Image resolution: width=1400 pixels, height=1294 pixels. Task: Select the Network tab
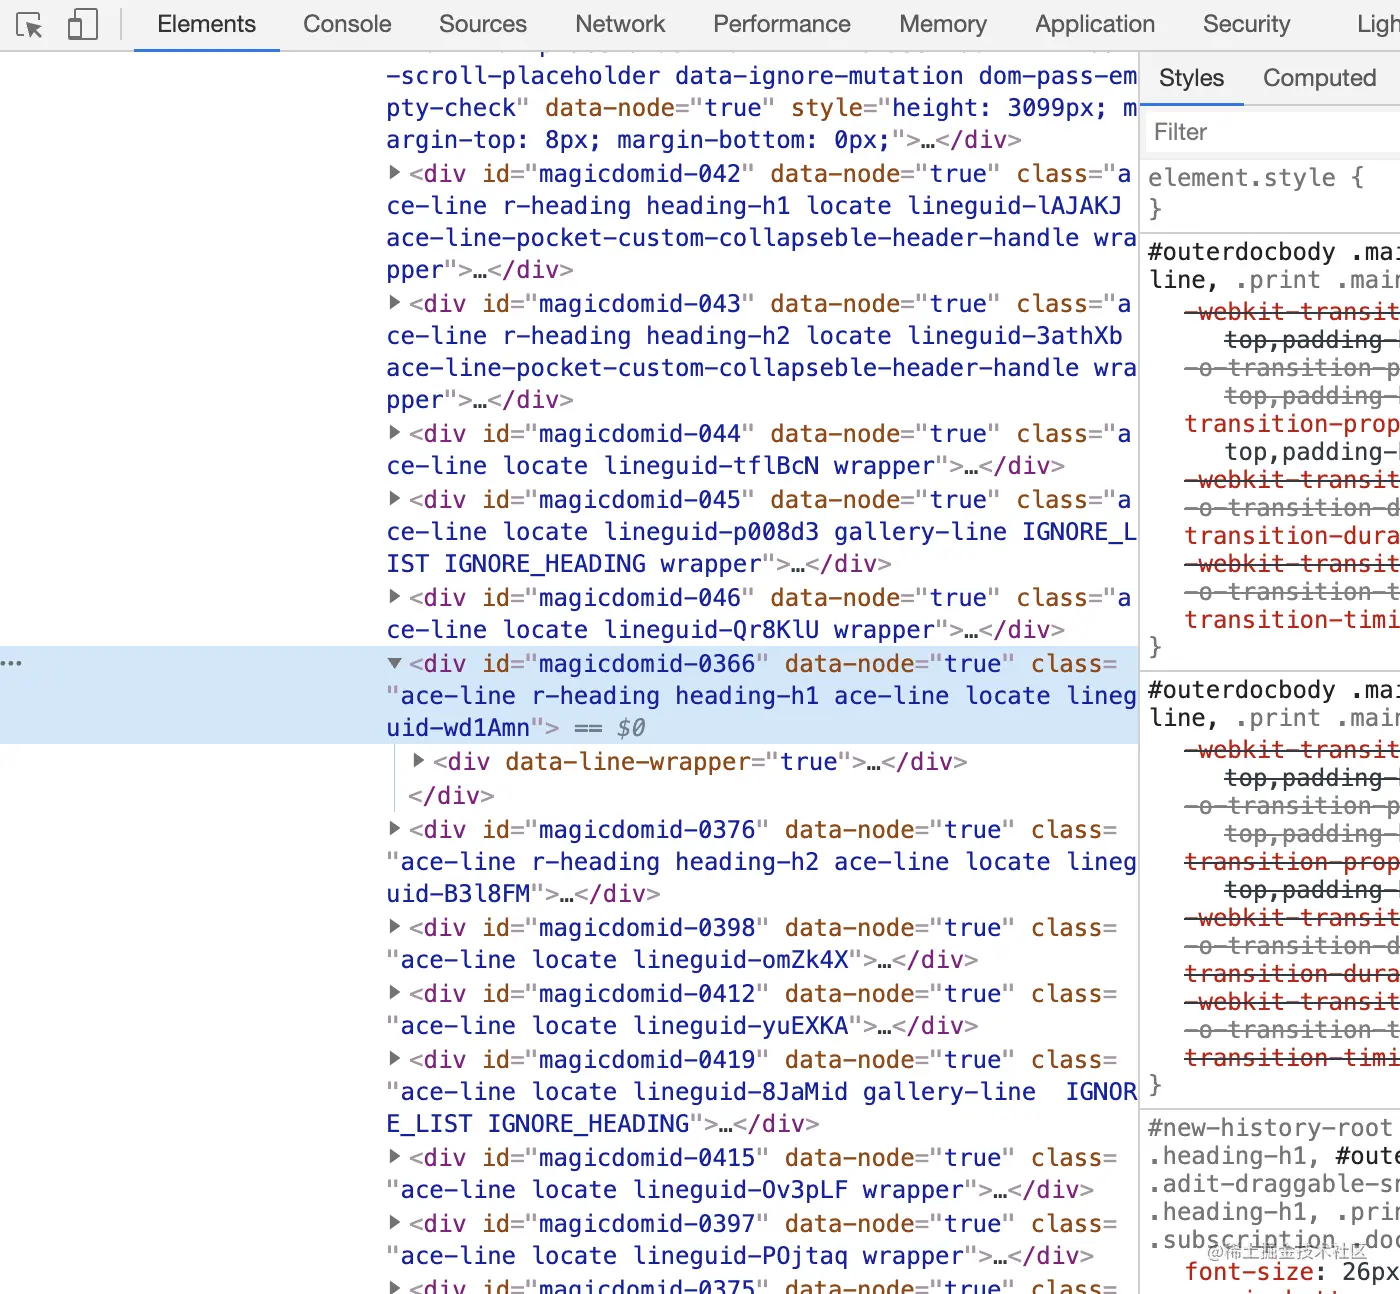pos(620,24)
